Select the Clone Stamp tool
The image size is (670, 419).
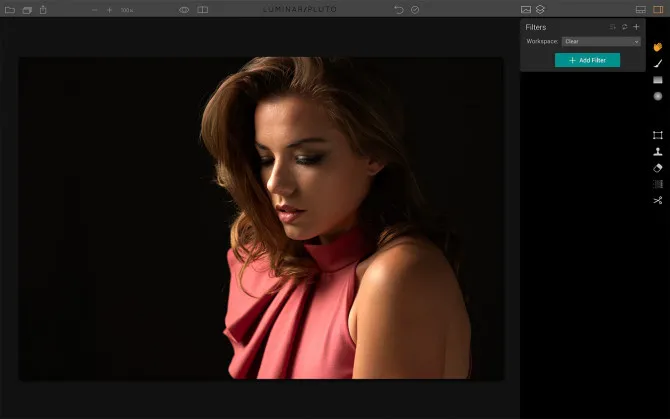658,152
